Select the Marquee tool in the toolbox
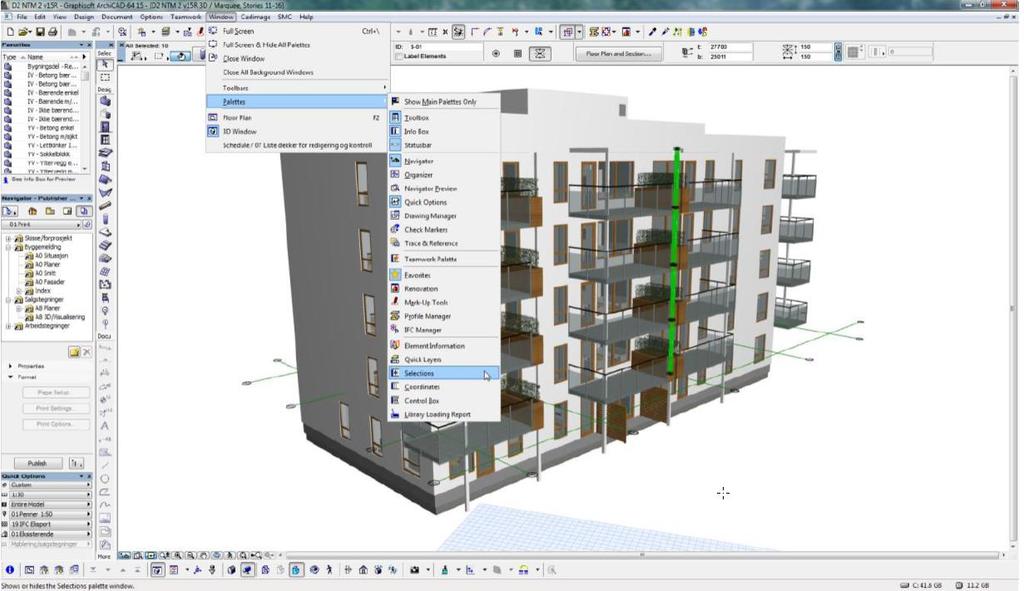1024x591 pixels. click(104, 78)
